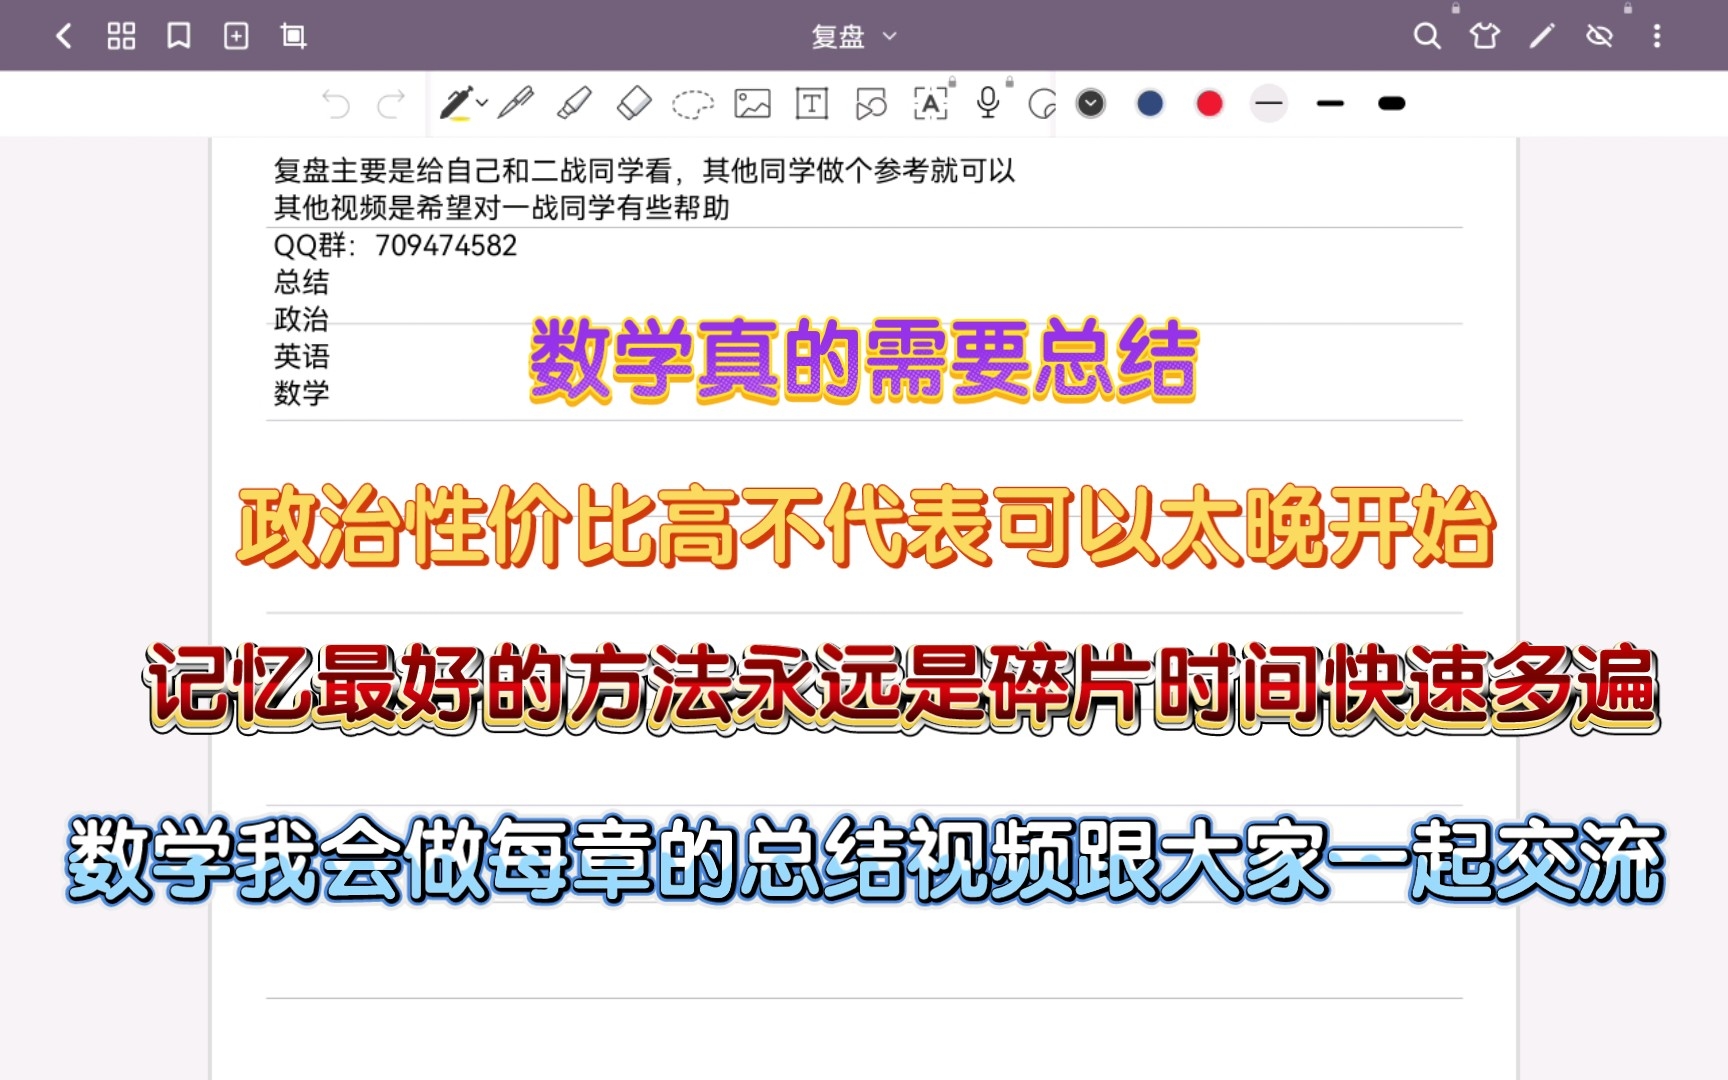
Task: Open the shirt theme icon
Action: pyautogui.click(x=1484, y=37)
